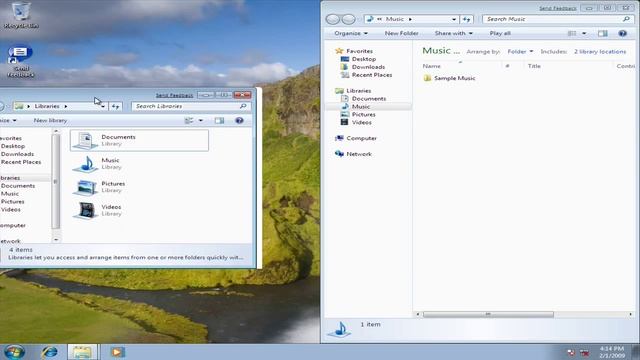Open the Windows Start menu orb
This screenshot has width=640, height=360.
(14, 352)
